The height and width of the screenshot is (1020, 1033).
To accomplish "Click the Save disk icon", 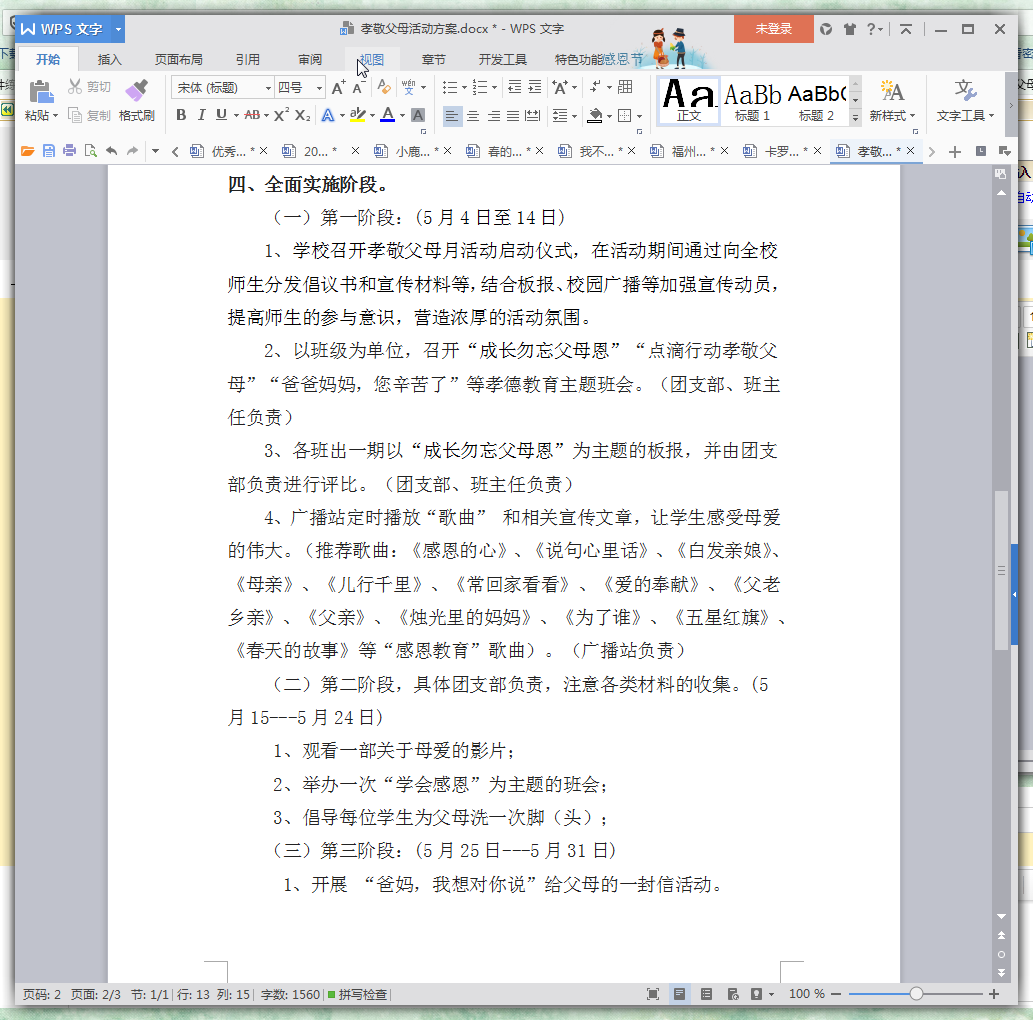I will click(49, 151).
